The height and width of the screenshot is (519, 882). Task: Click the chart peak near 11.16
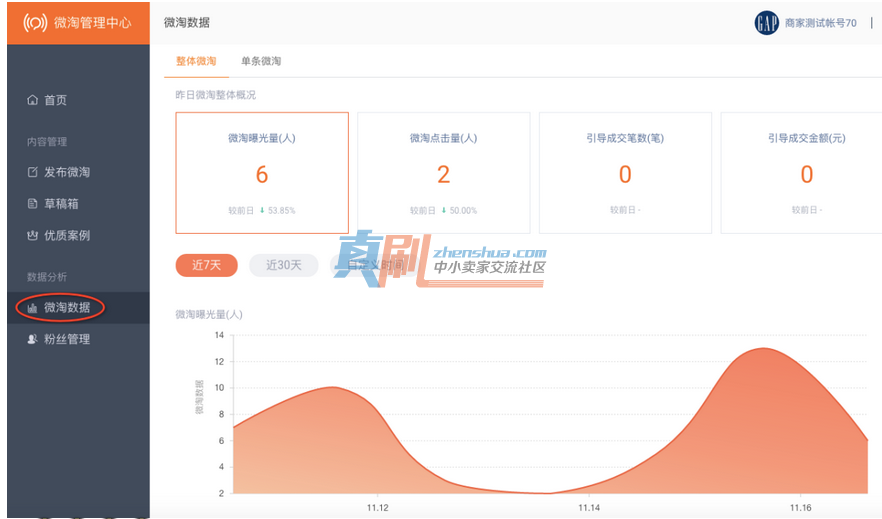(x=765, y=349)
